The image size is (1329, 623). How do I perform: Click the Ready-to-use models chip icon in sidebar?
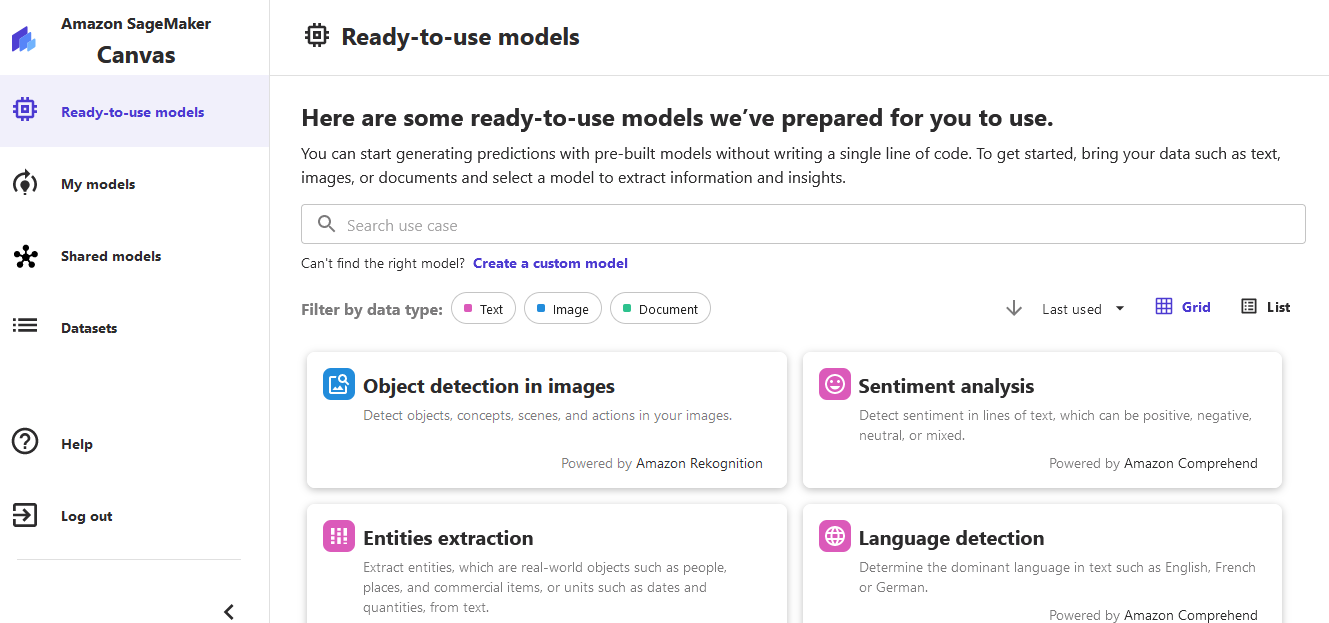click(x=25, y=111)
